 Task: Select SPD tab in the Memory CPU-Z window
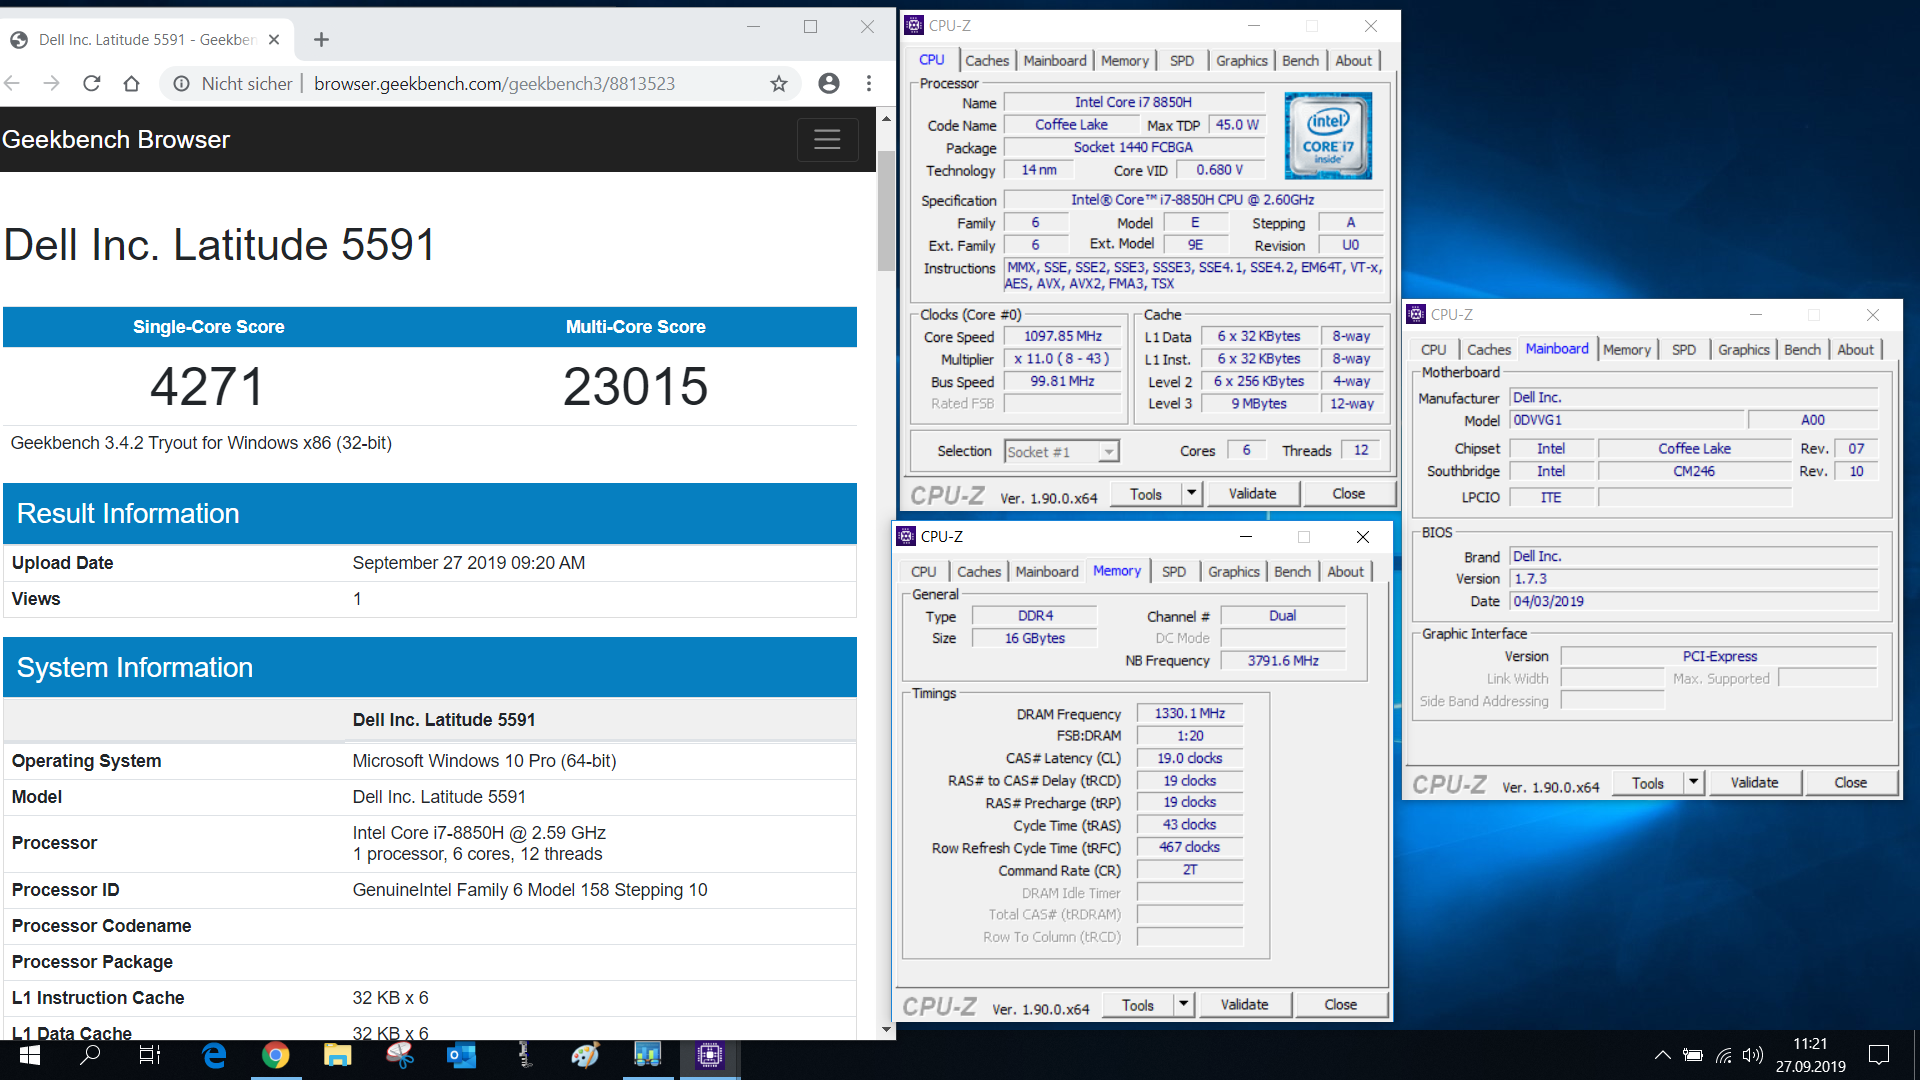pyautogui.click(x=1174, y=572)
